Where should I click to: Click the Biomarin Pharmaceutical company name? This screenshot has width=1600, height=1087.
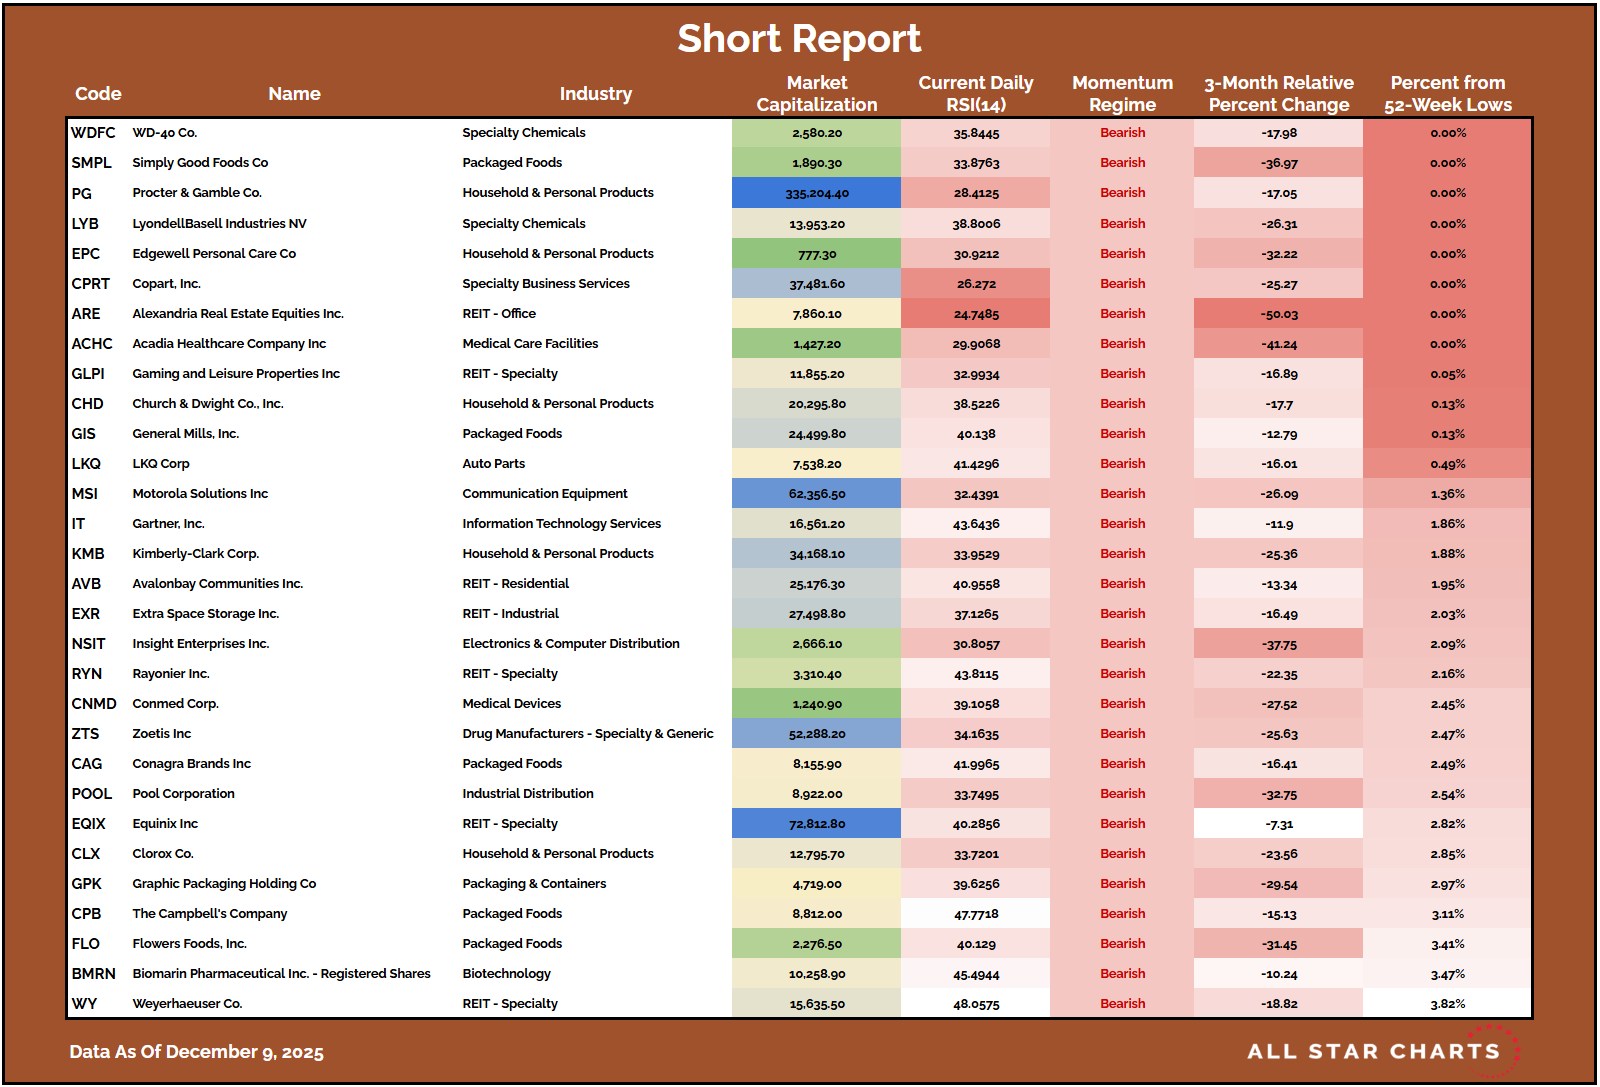tap(281, 974)
